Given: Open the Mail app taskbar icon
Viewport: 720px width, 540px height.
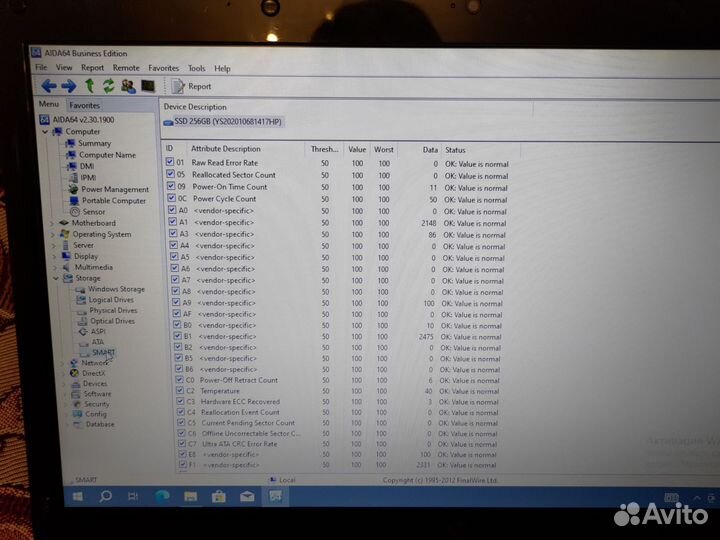Looking at the screenshot, I should pos(247,496).
